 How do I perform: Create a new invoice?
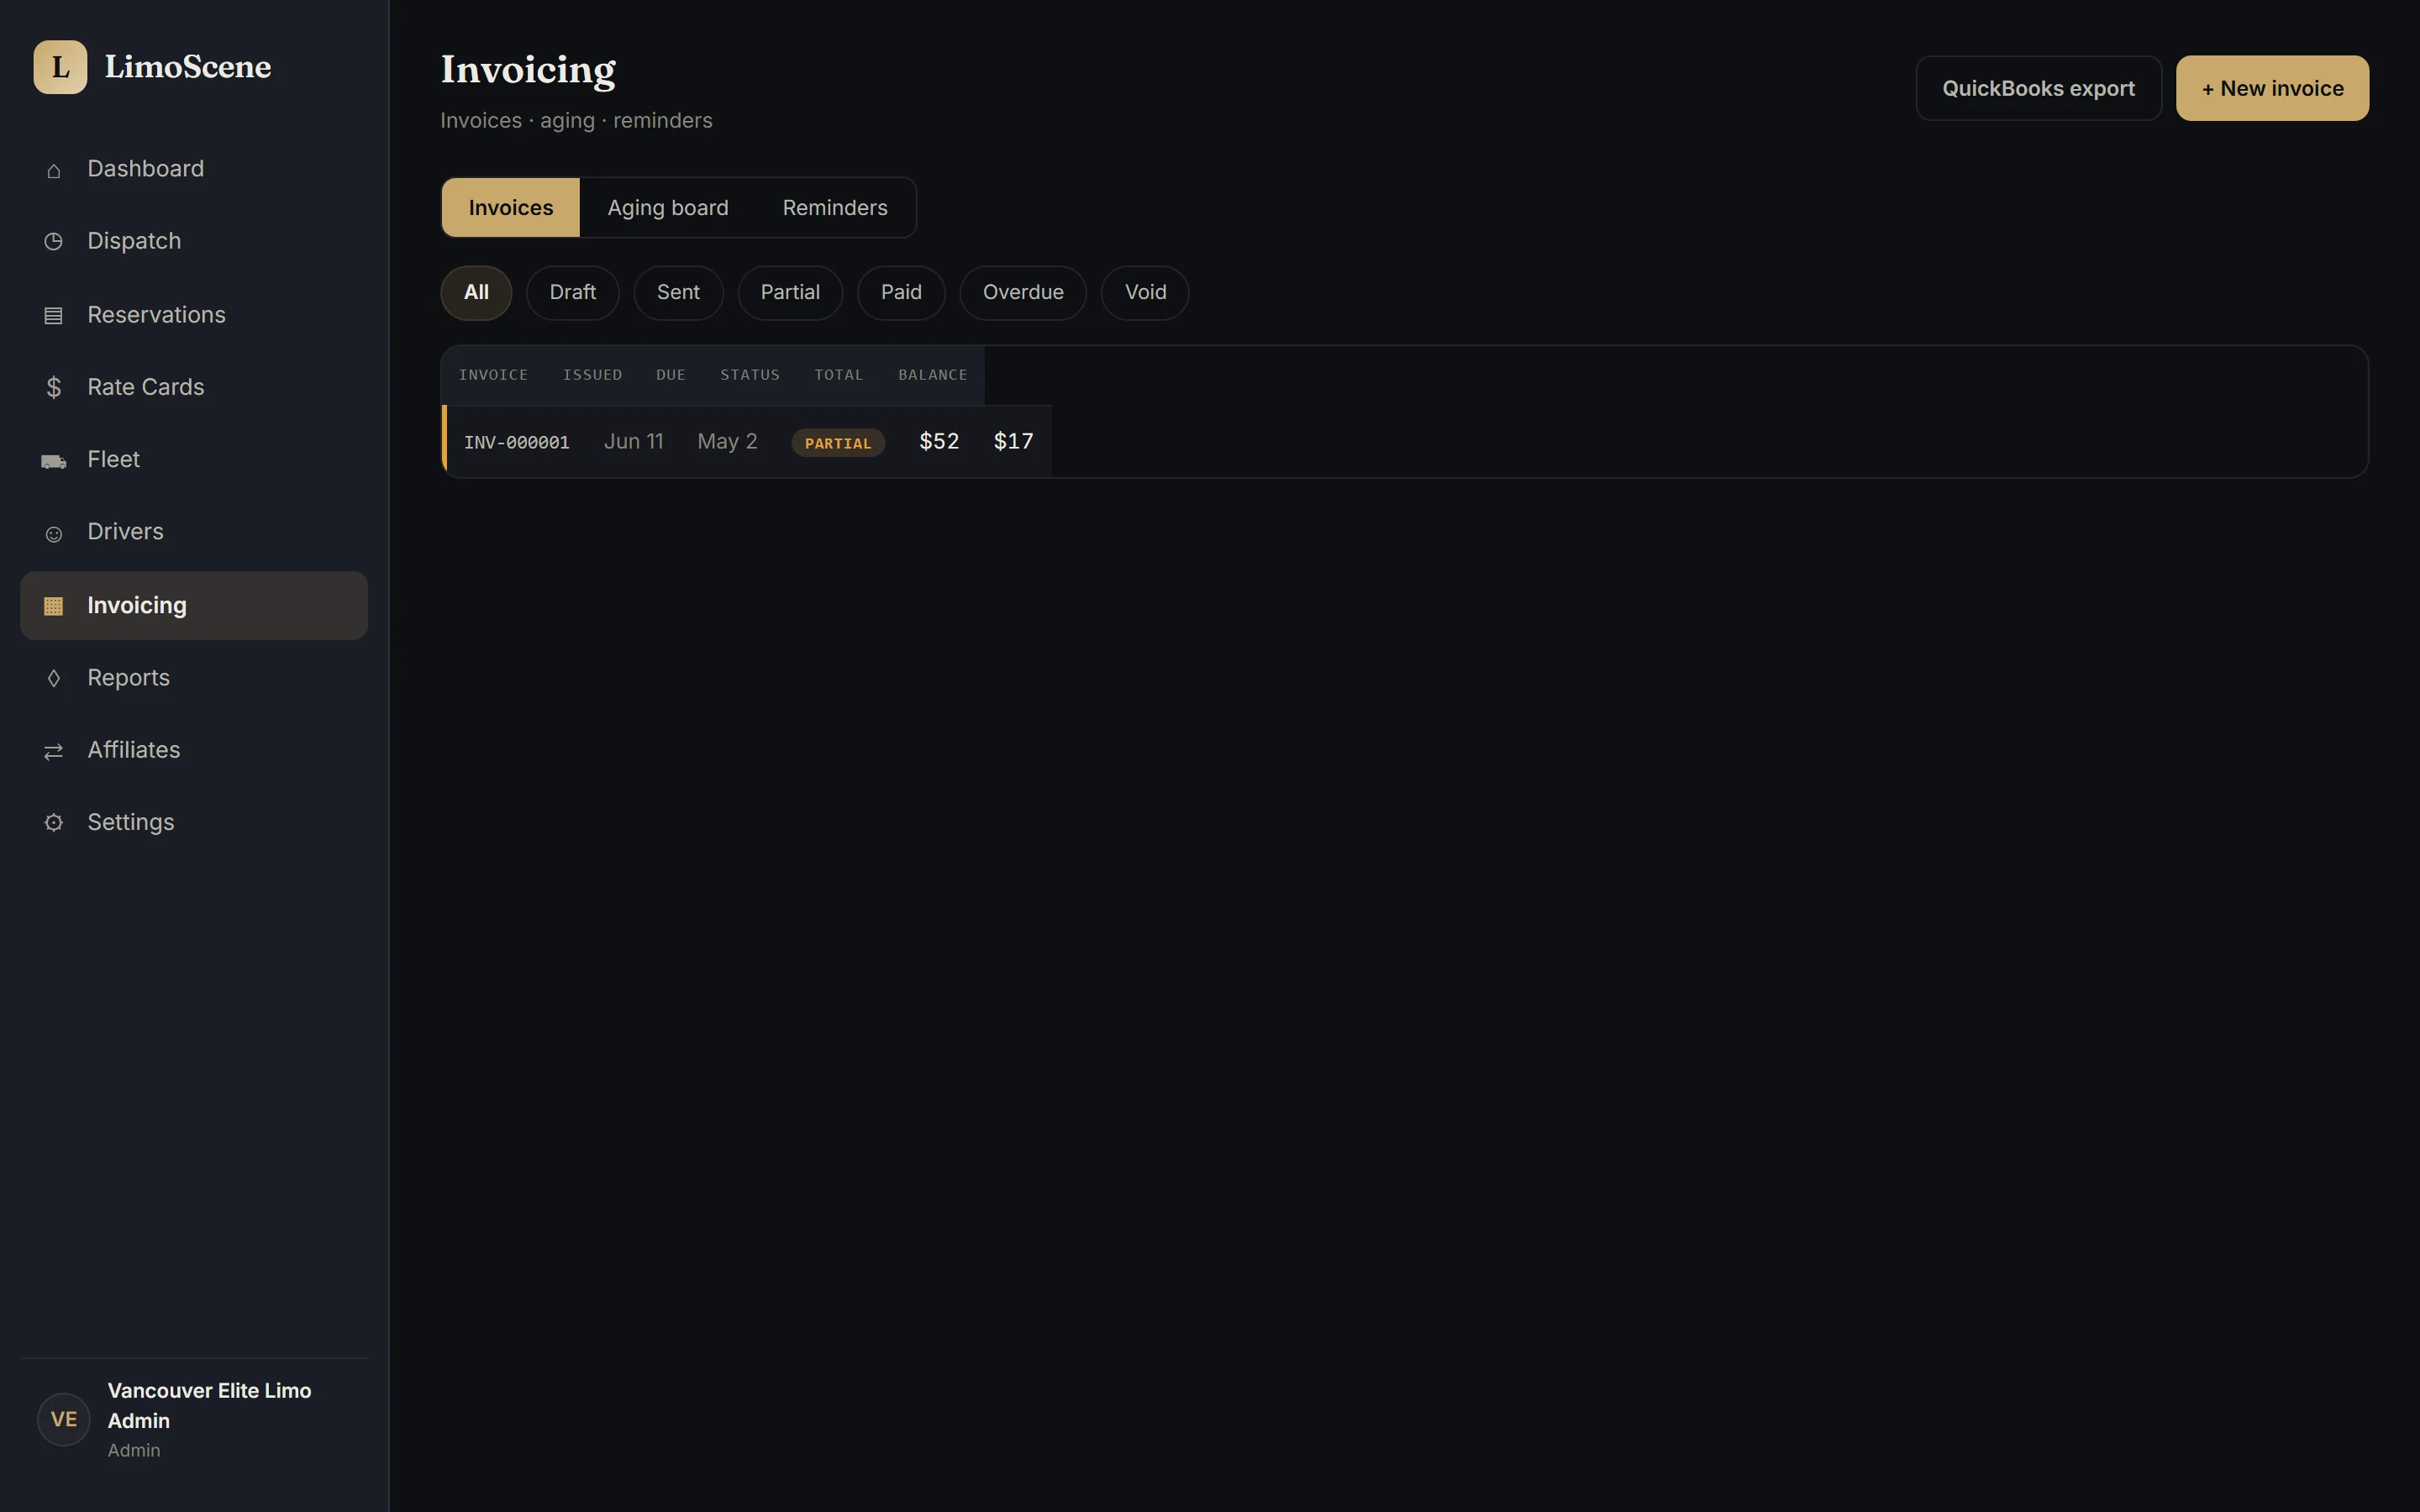(2272, 88)
